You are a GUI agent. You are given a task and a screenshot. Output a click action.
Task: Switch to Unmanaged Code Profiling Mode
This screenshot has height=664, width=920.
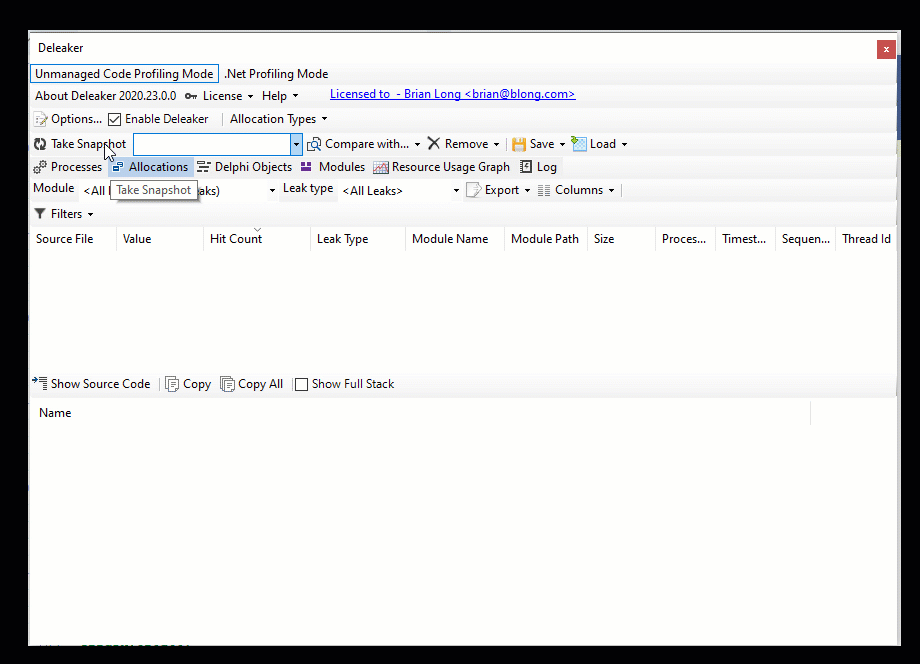[x=124, y=74]
